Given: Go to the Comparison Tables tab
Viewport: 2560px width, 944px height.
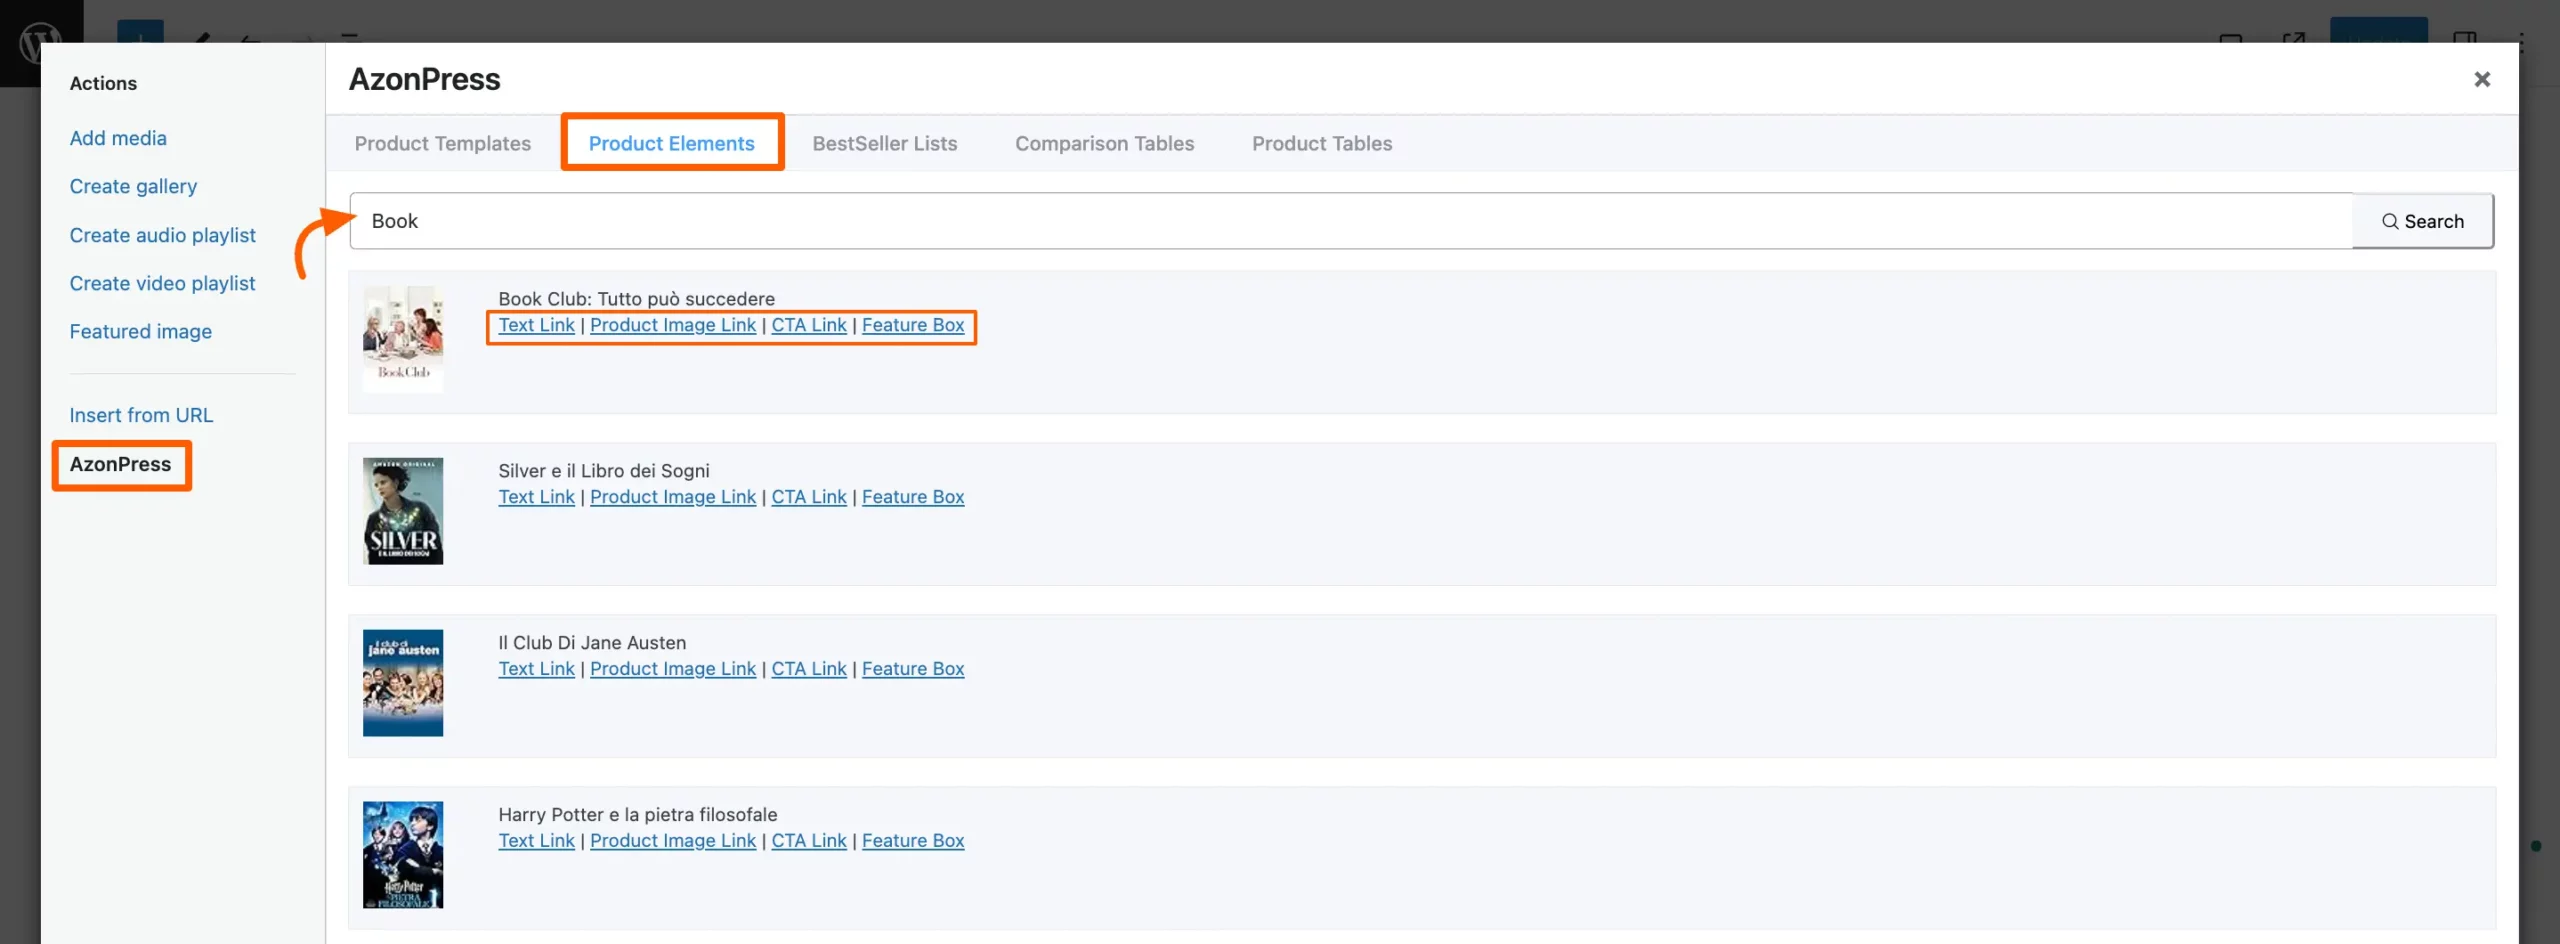Looking at the screenshot, I should click(1104, 143).
